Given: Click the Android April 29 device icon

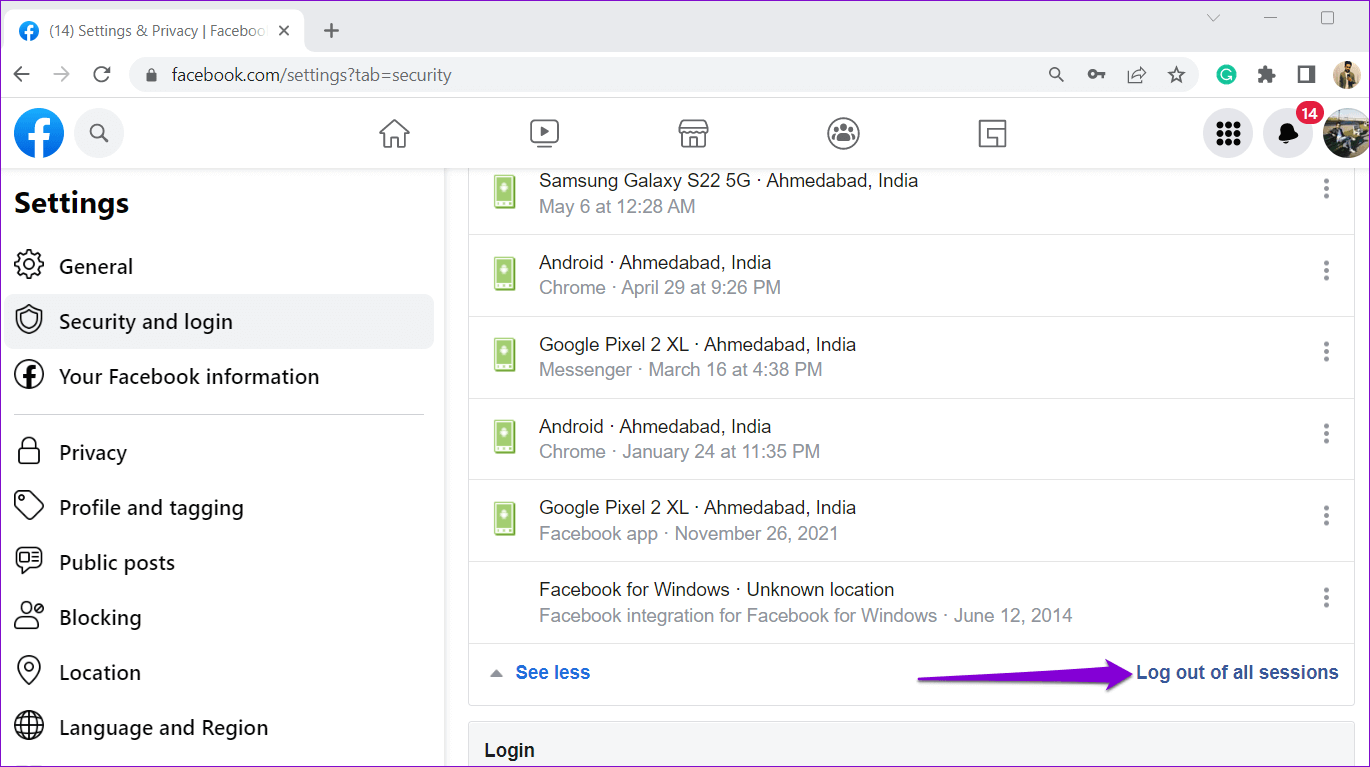Looking at the screenshot, I should (505, 273).
